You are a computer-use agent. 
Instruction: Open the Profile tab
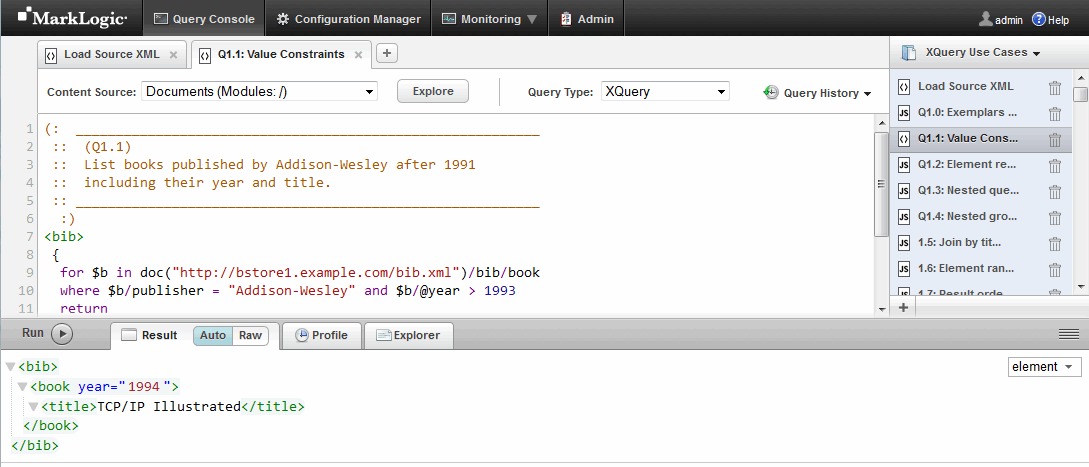pyautogui.click(x=322, y=335)
